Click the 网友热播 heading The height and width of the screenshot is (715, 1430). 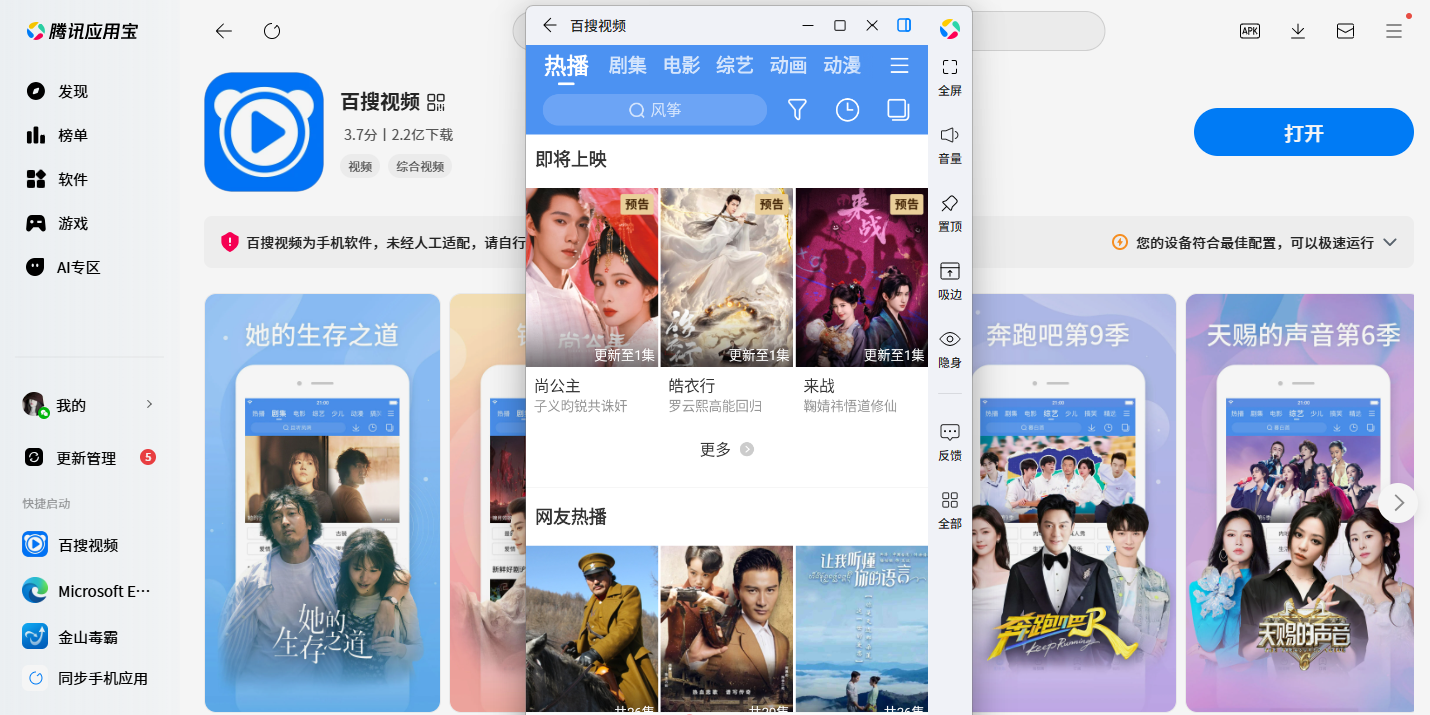[571, 517]
